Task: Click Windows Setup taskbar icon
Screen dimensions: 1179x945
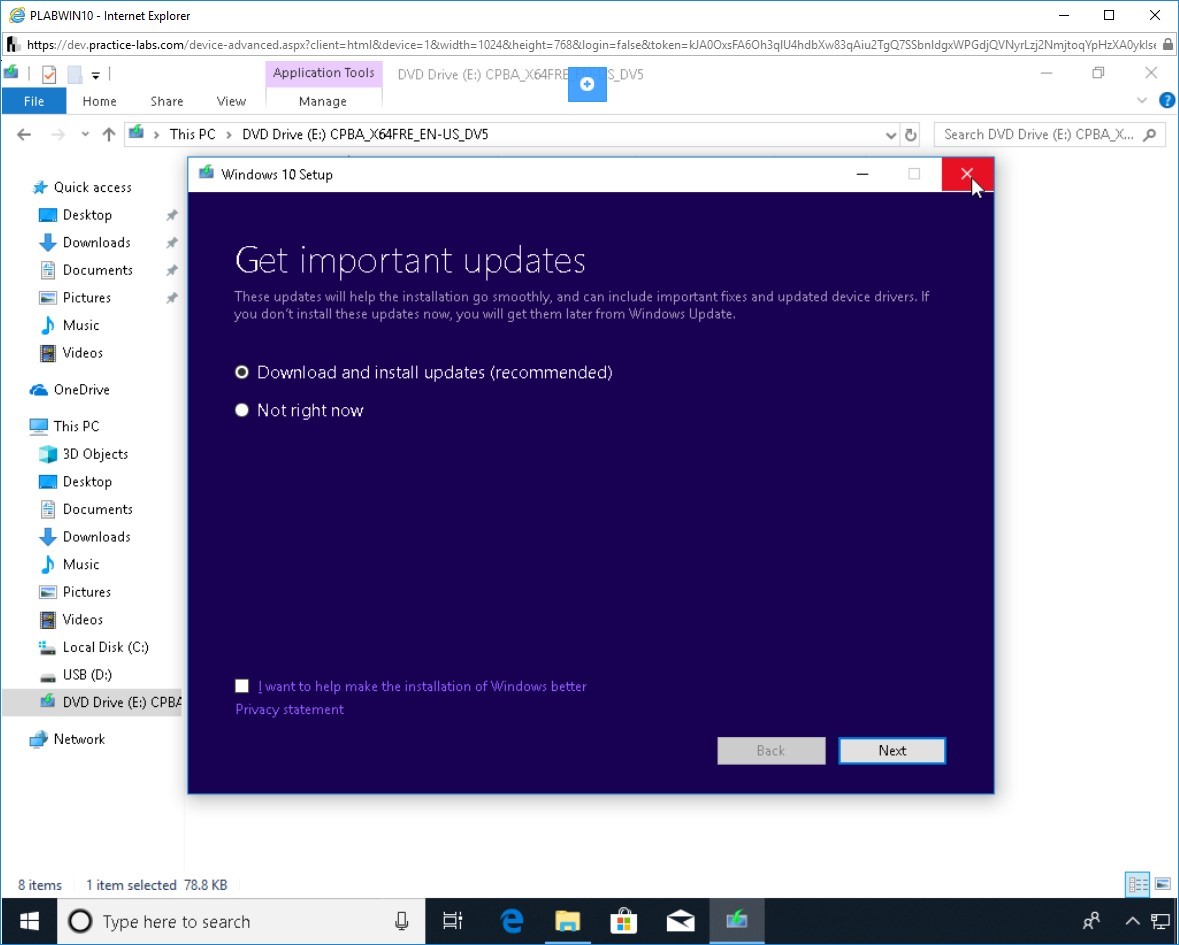Action: [736, 921]
